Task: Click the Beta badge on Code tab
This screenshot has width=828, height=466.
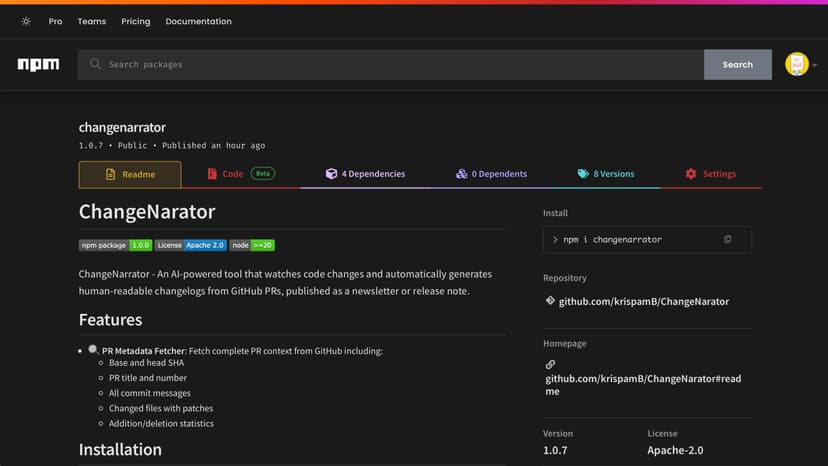Action: coord(262,173)
